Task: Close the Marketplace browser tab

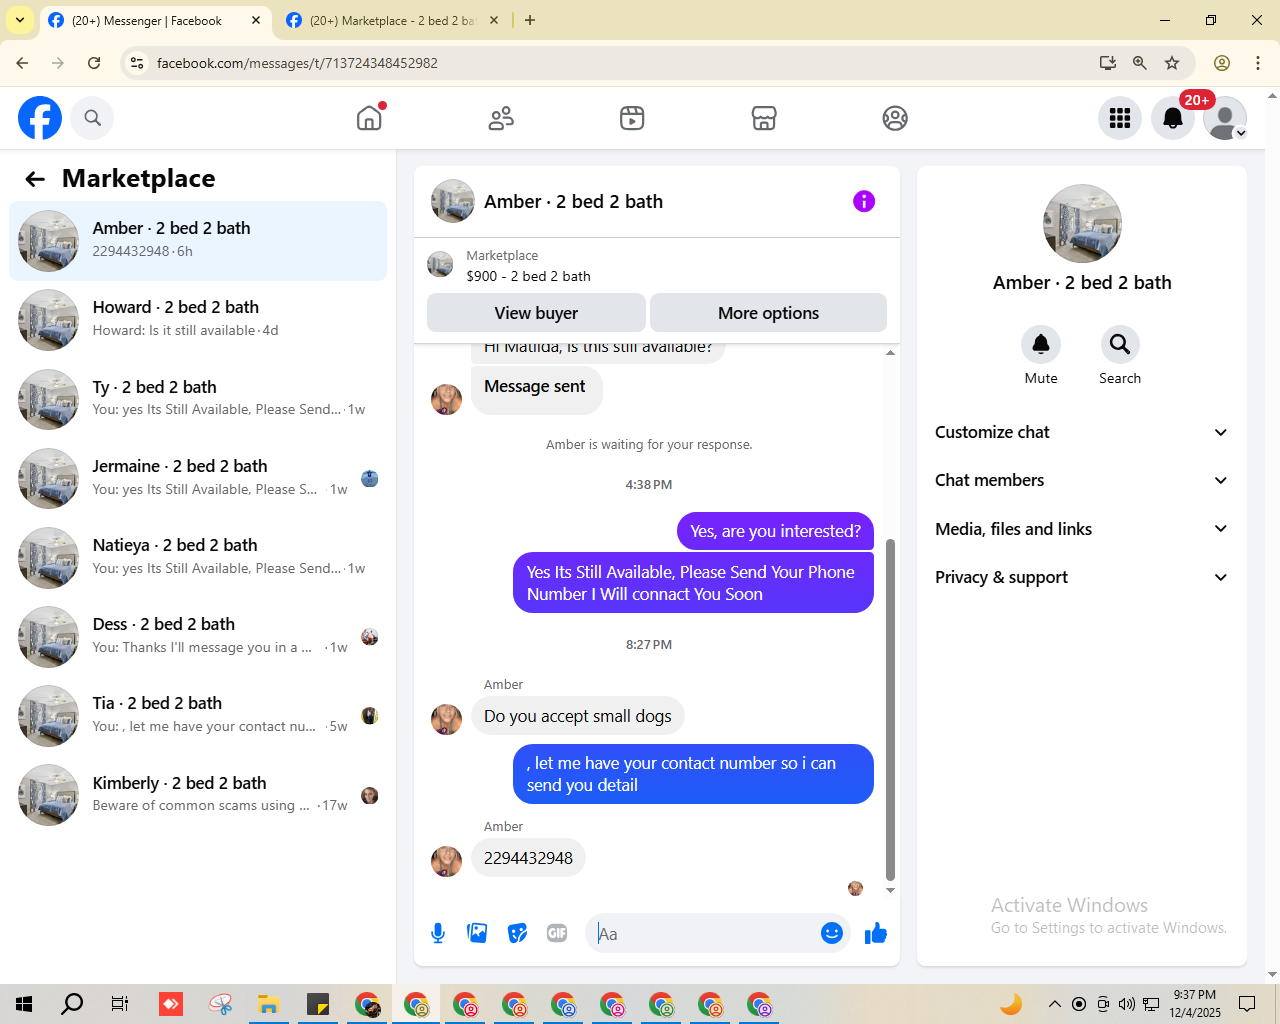Action: [493, 20]
